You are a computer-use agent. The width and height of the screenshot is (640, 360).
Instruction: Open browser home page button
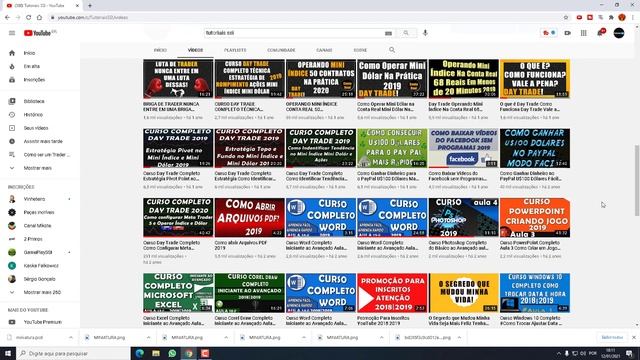click(x=39, y=18)
